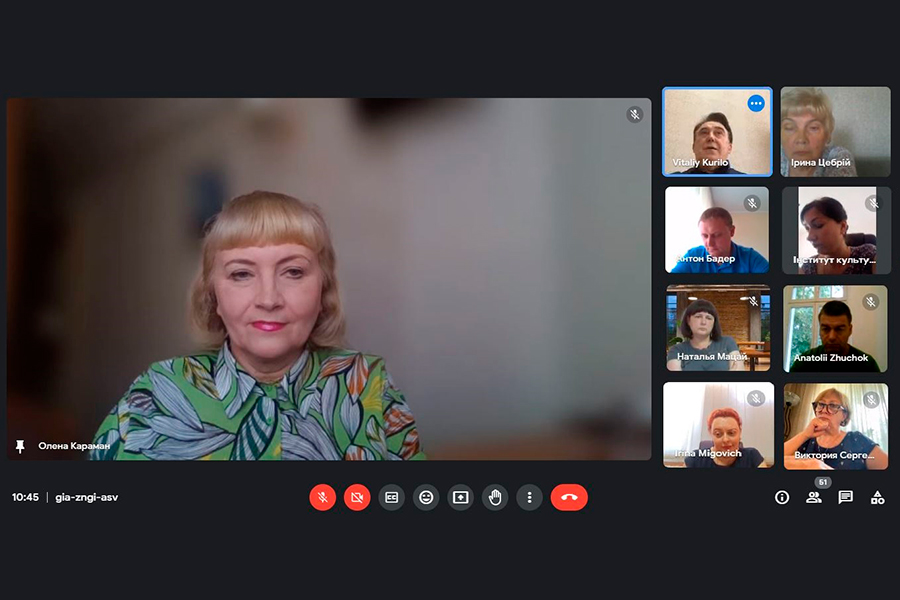This screenshot has height=600, width=900.
Task: Click the pin icon beside Олена Караман
Action: tap(20, 446)
